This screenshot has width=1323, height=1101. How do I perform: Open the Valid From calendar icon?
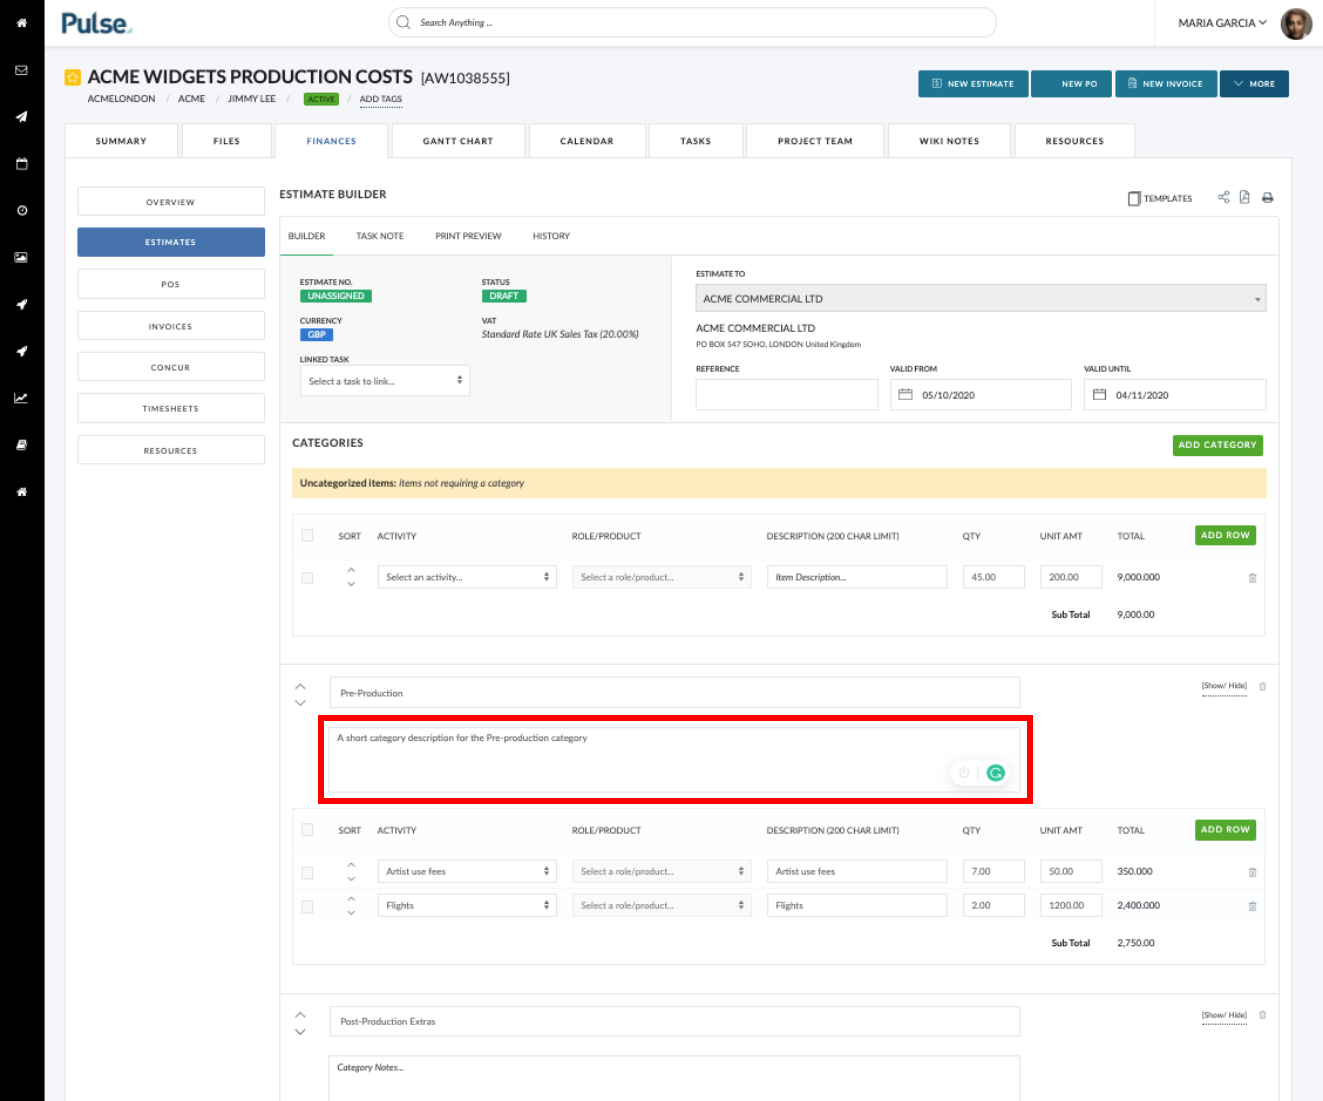pos(905,394)
